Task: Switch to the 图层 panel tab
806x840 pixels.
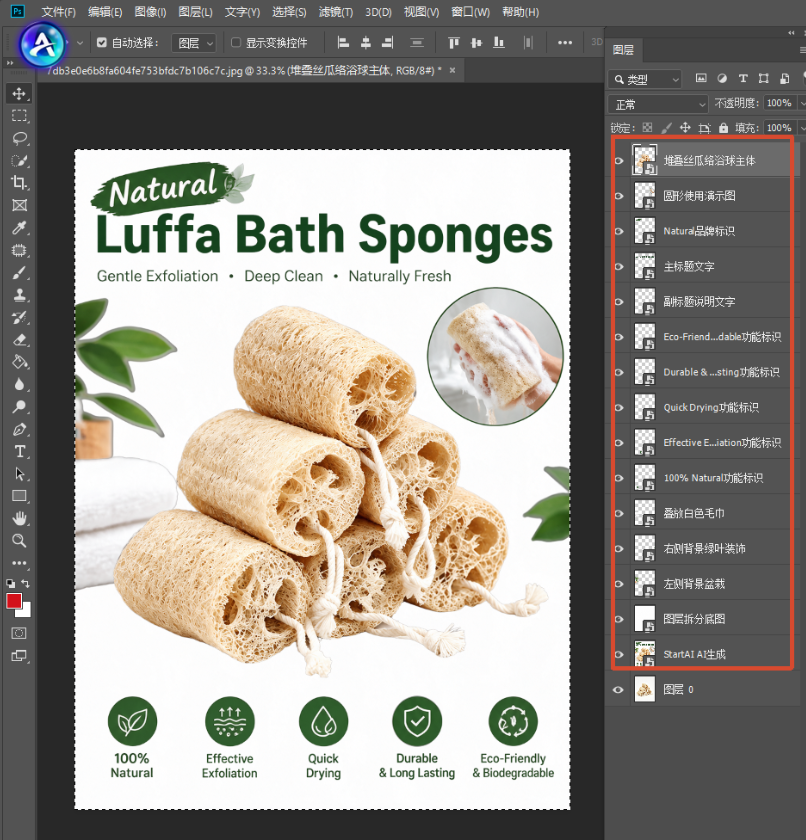Action: (623, 50)
